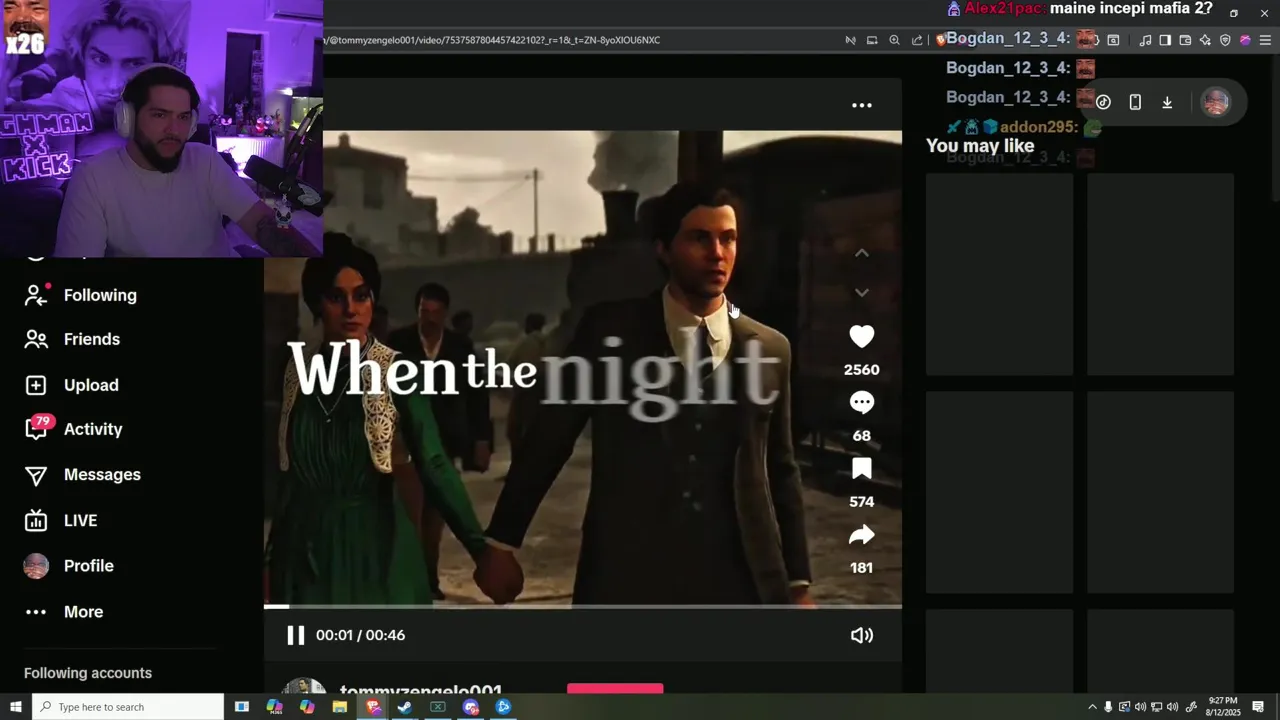Like the video with the heart icon
Screen dimensions: 1280x720
pos(861,337)
